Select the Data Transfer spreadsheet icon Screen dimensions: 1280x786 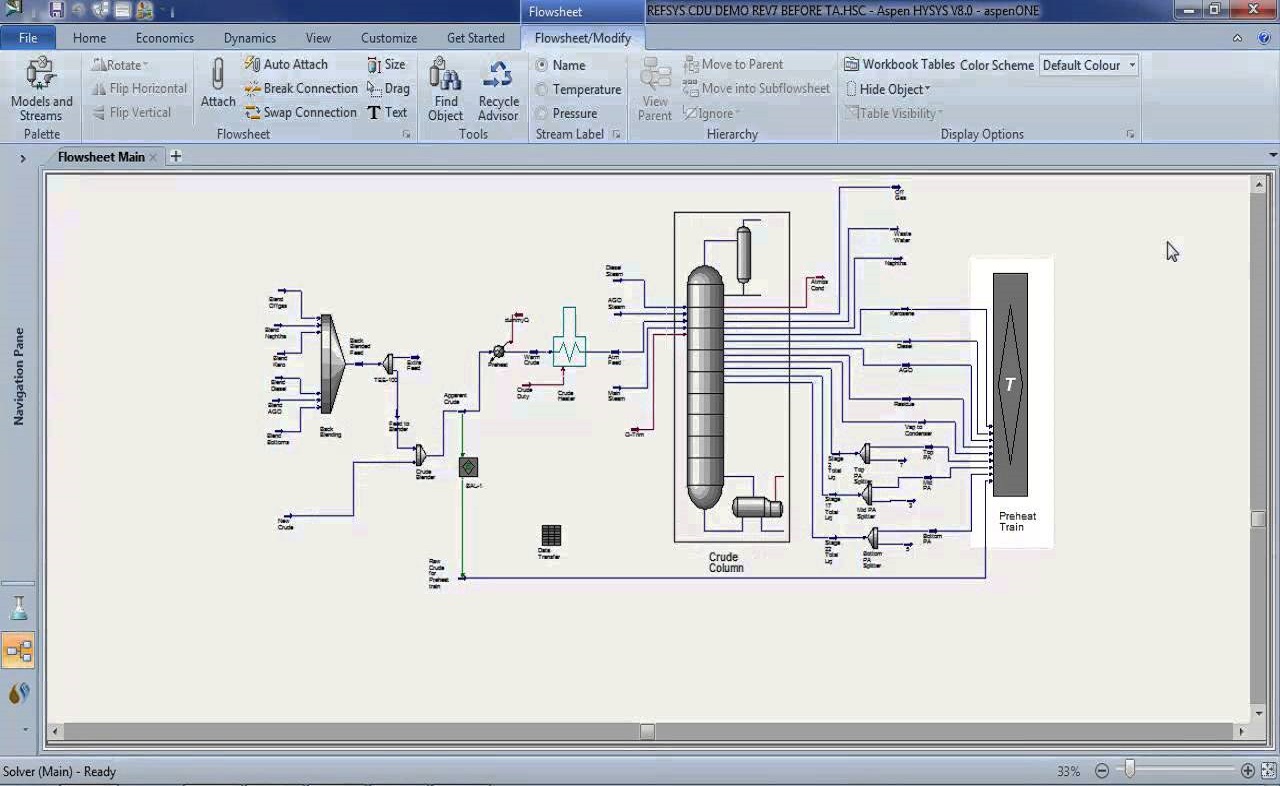551,535
